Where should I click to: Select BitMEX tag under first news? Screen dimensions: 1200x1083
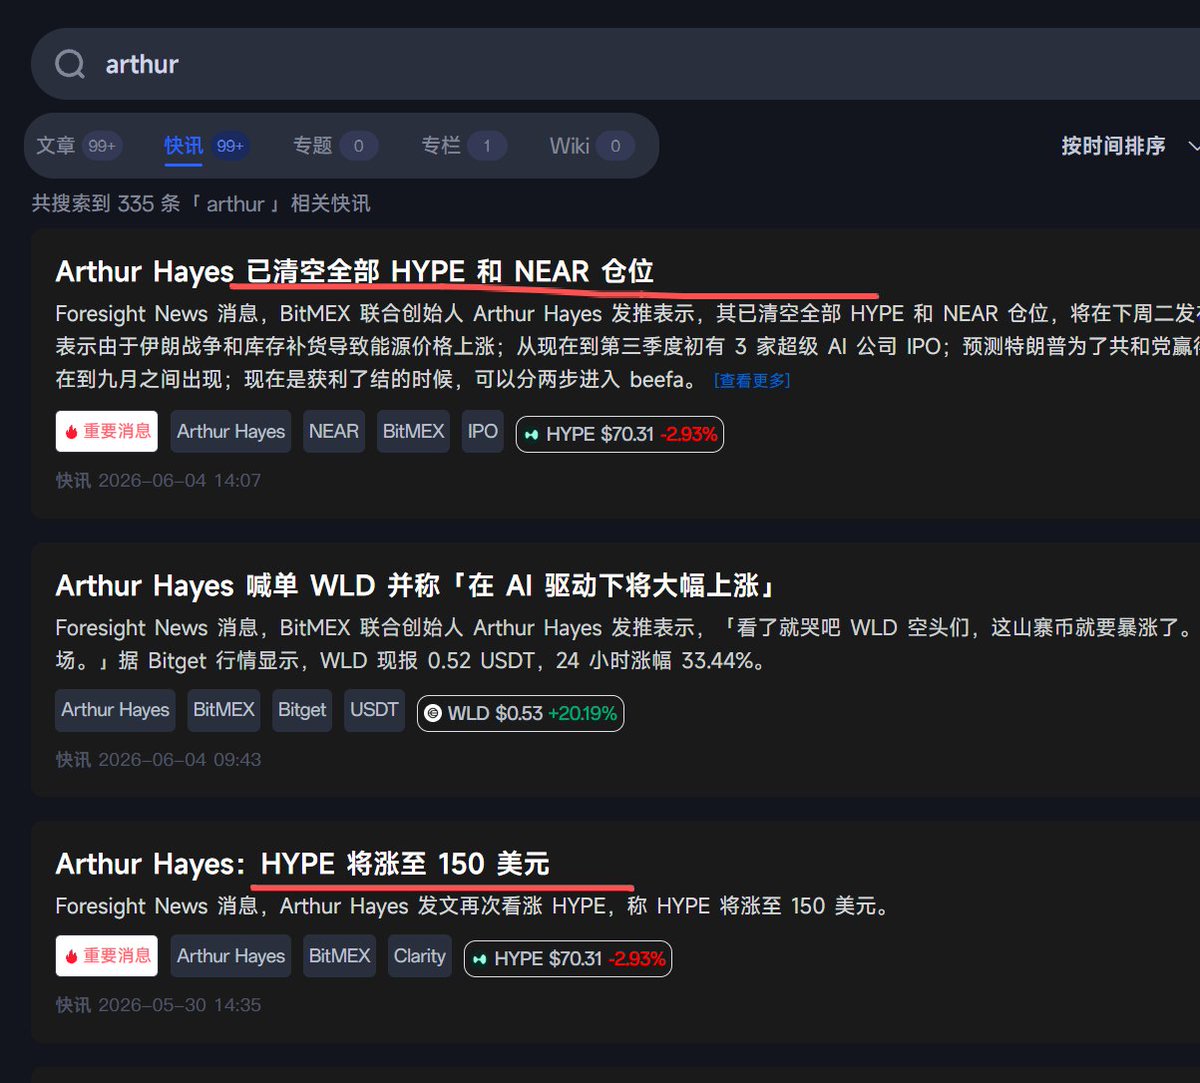413,431
